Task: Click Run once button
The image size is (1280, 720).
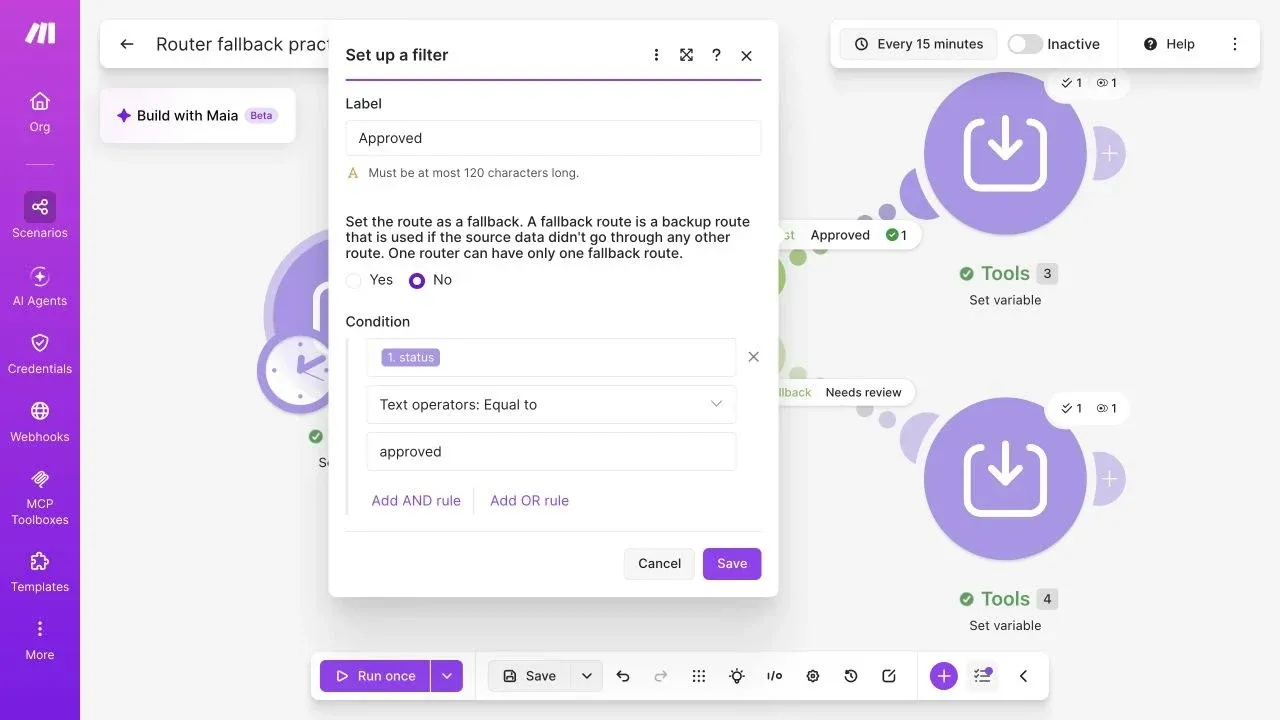Action: pos(375,676)
